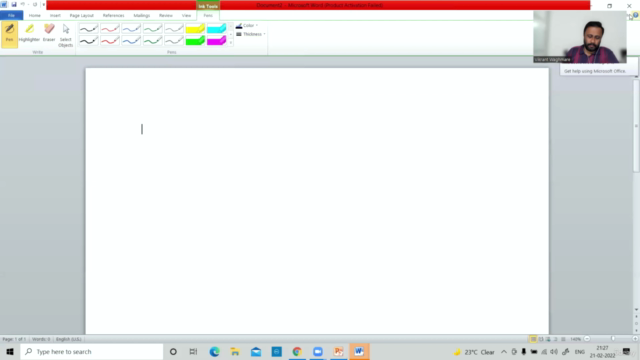The image size is (640, 360).
Task: Select the Pens tab under Ink Tools
Action: click(x=208, y=16)
